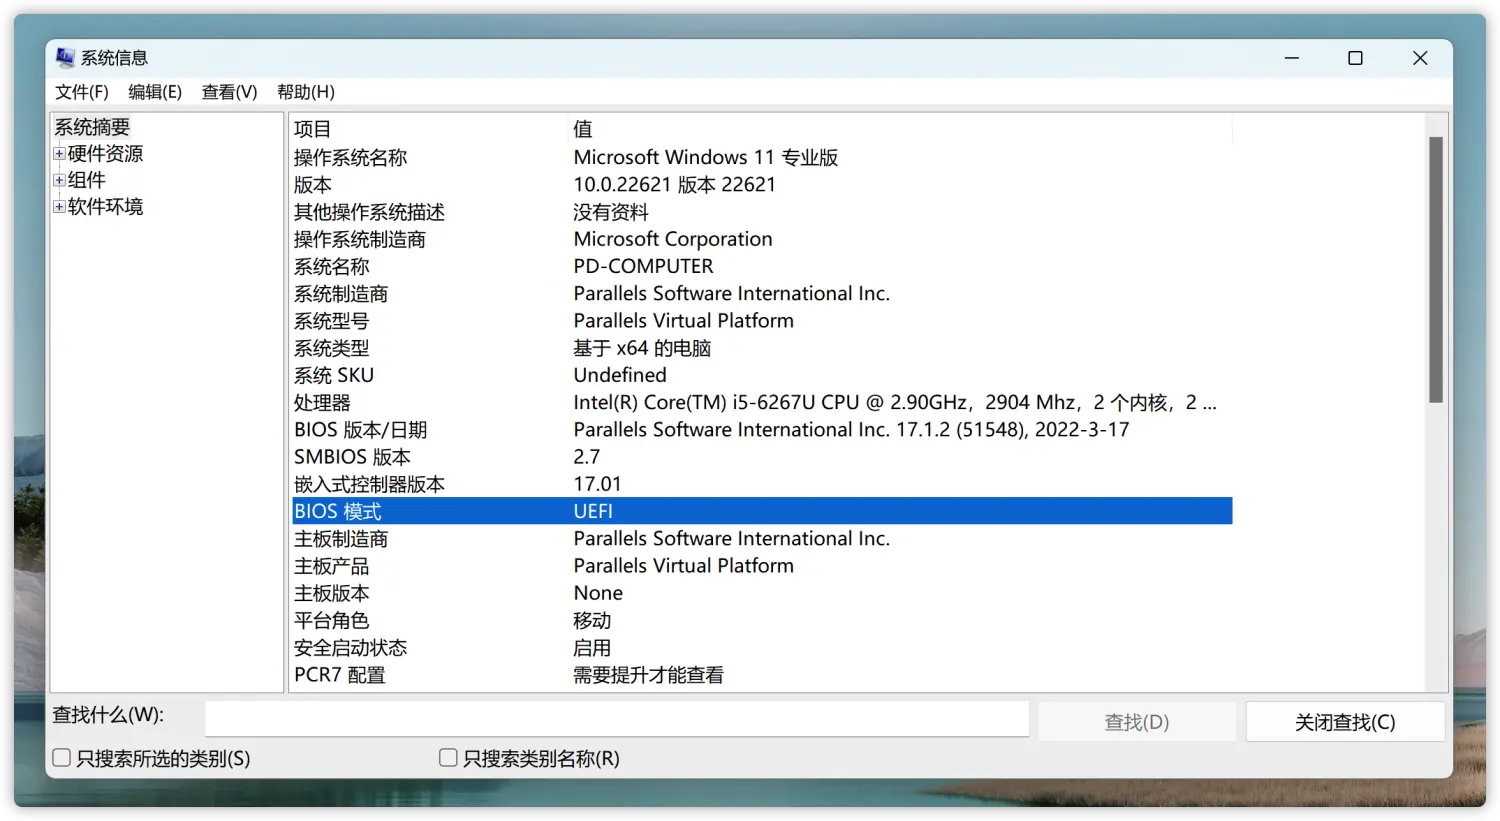Click the value 基于 x64 的电脑
Image resolution: width=1500 pixels, height=821 pixels.
click(x=642, y=348)
